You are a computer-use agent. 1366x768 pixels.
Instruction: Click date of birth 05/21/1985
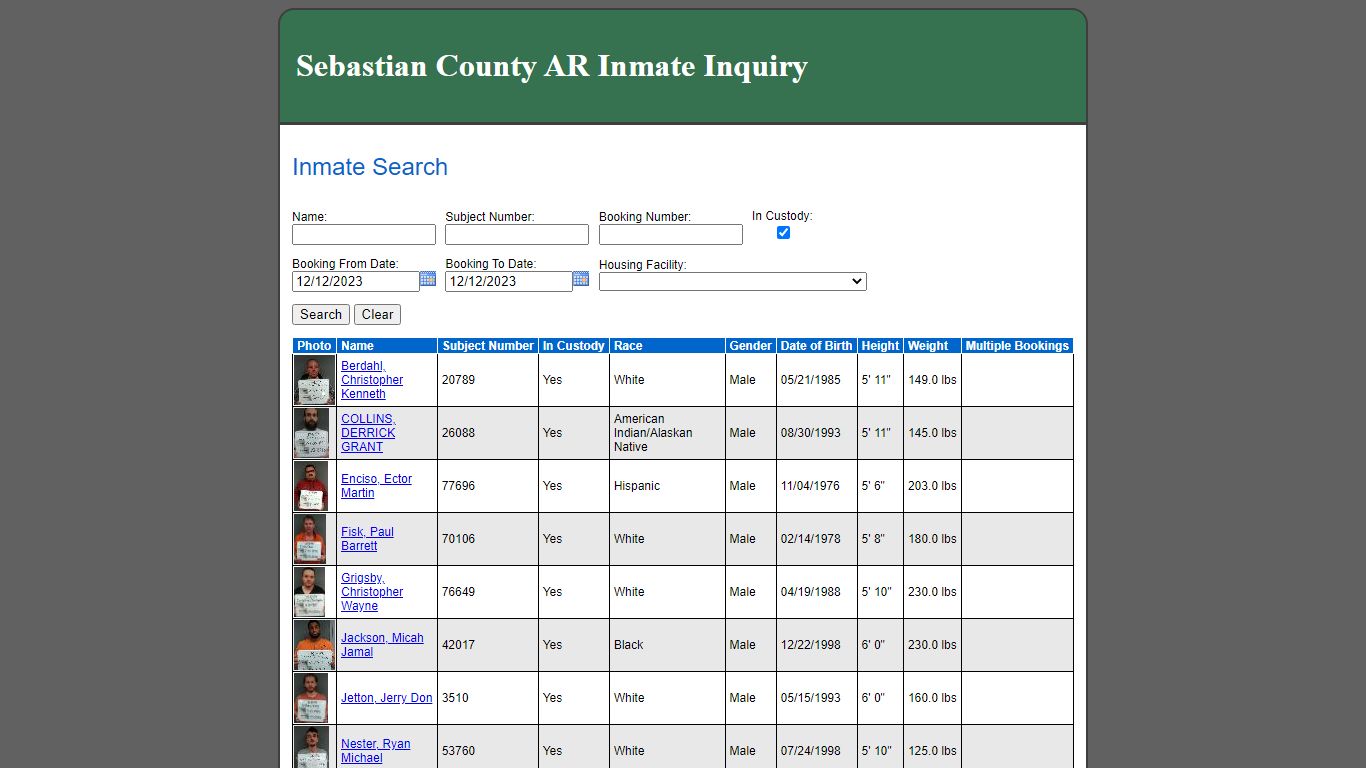pos(811,380)
